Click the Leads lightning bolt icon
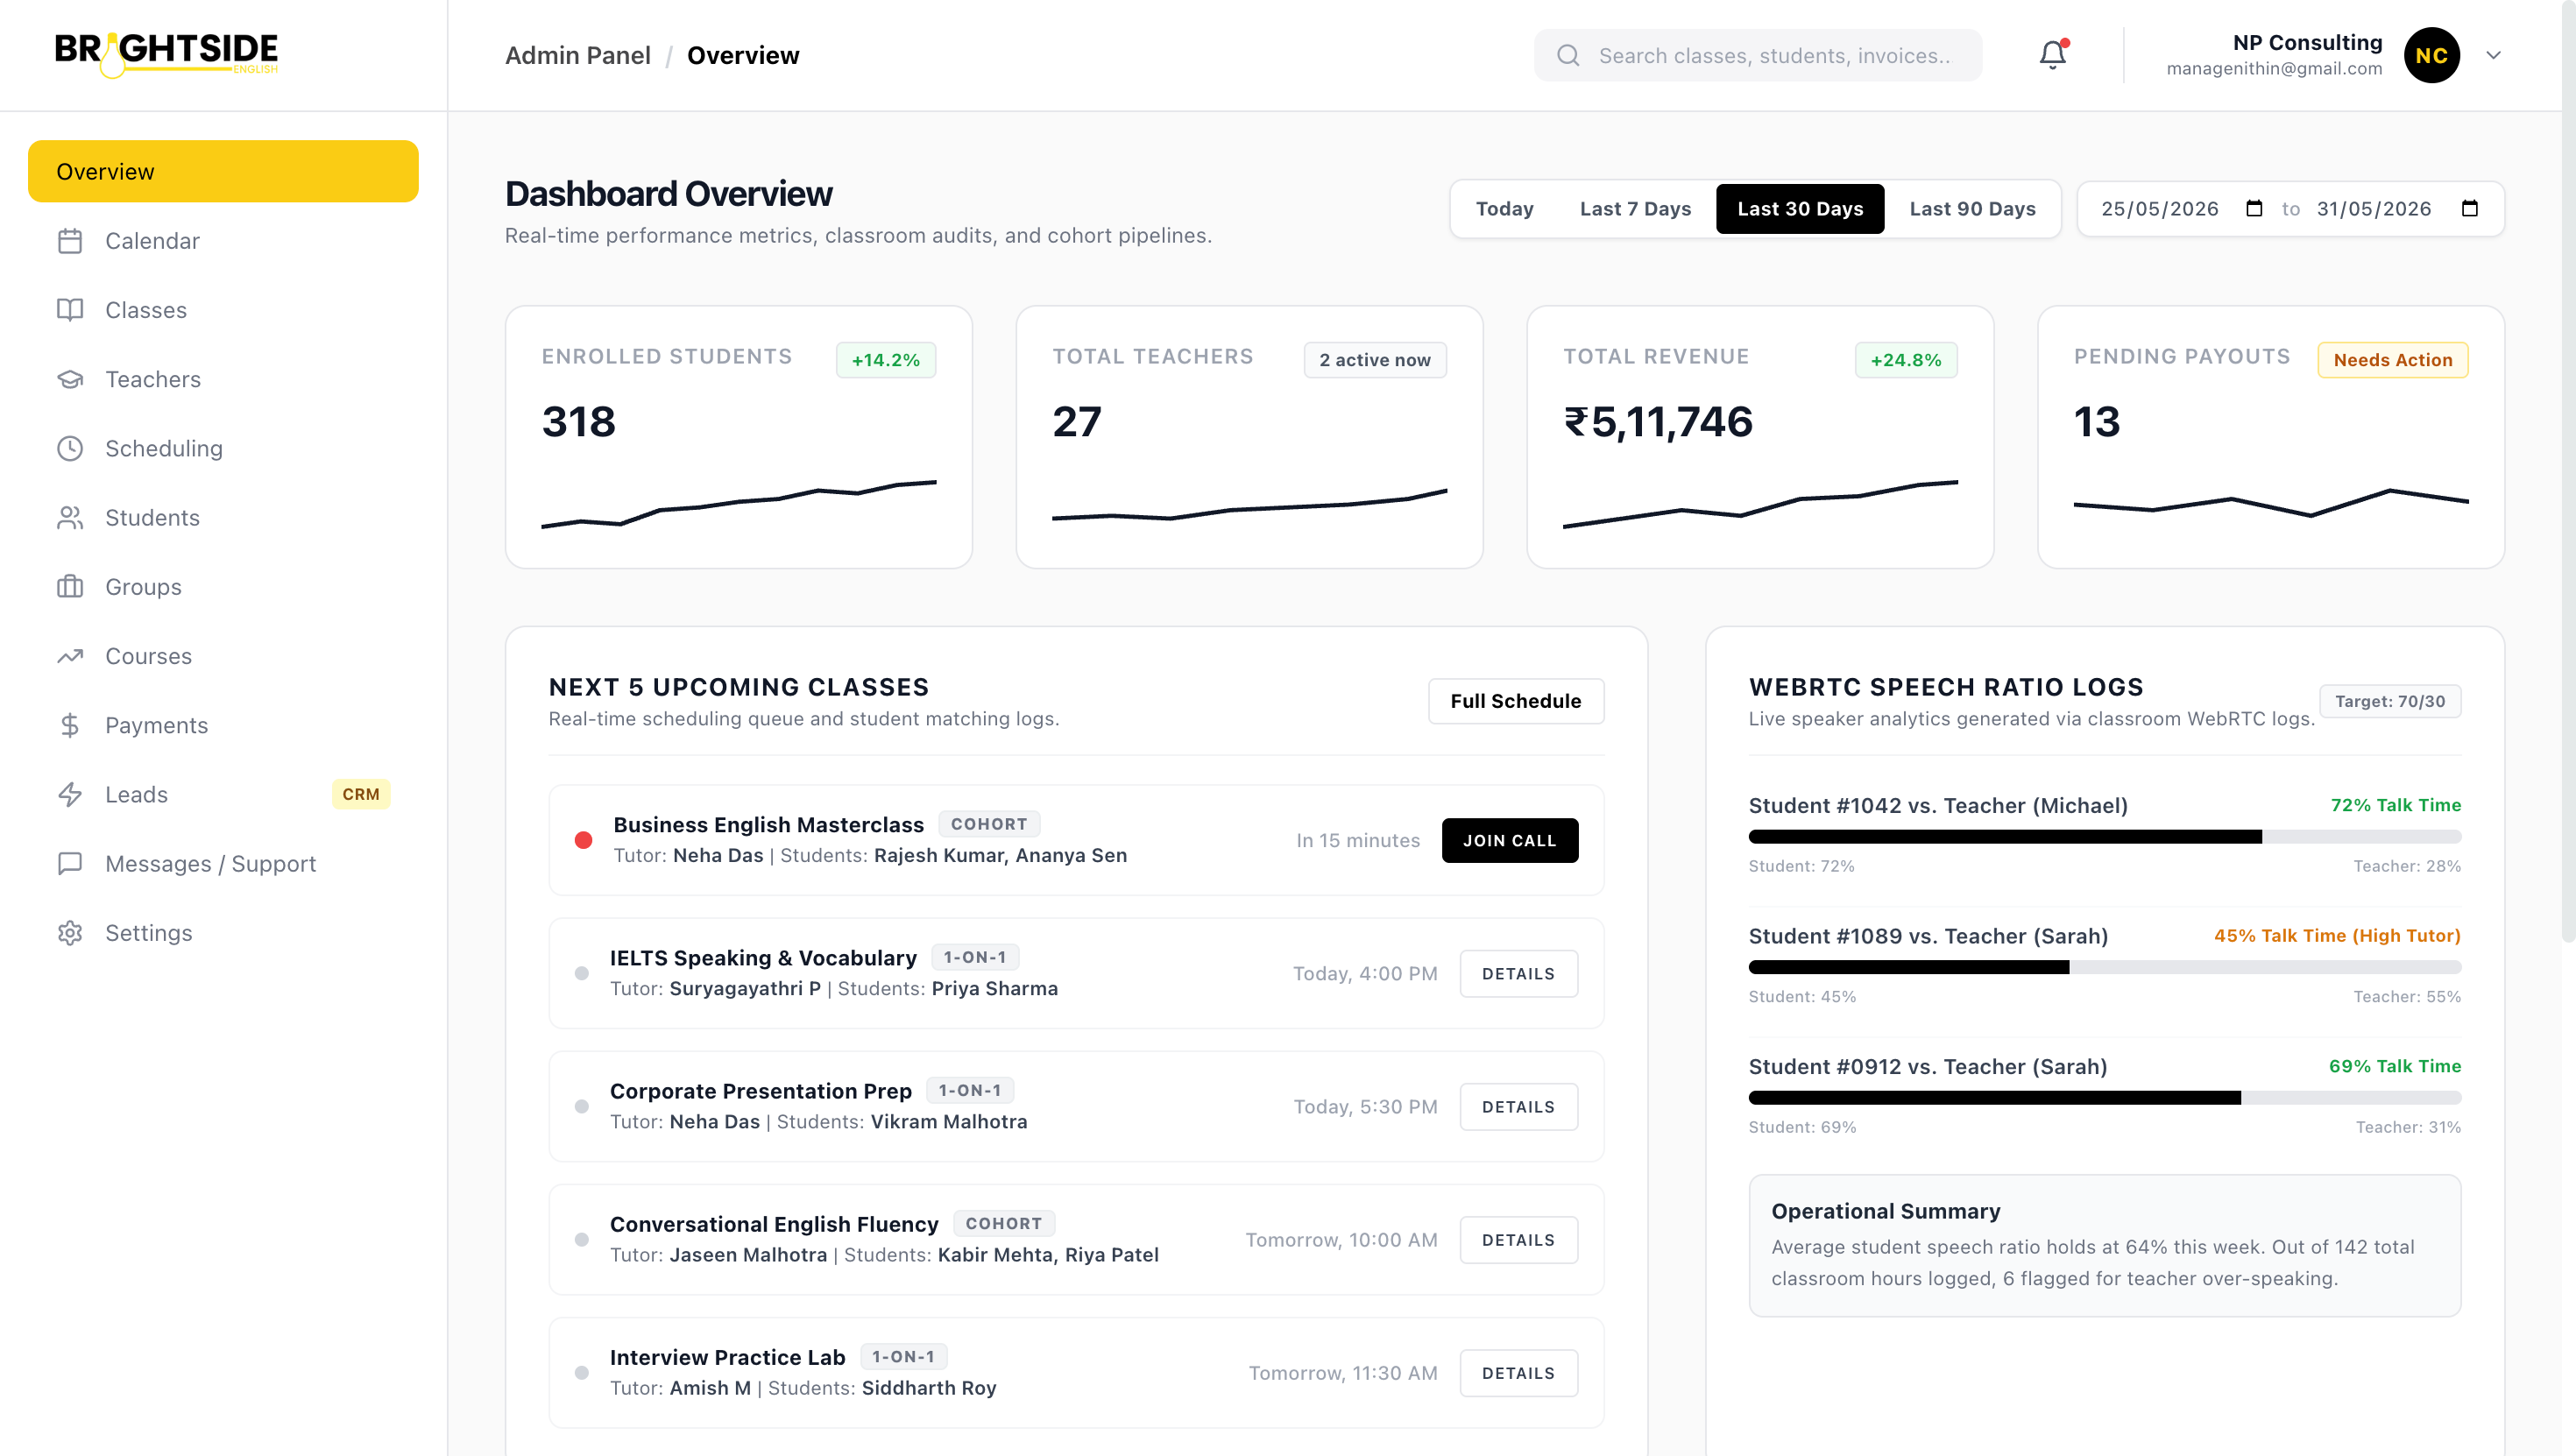Viewport: 2576px width, 1456px height. 70,794
